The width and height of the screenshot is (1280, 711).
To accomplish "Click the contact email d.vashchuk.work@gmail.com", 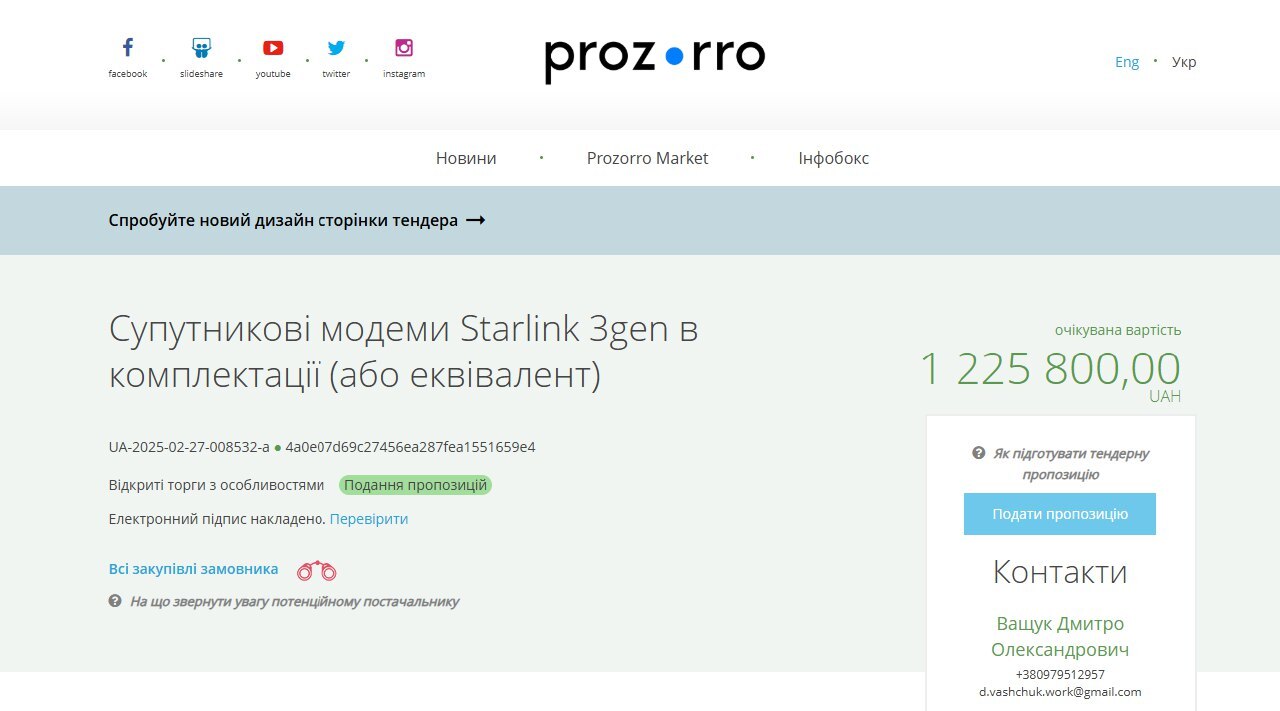I will point(1060,692).
